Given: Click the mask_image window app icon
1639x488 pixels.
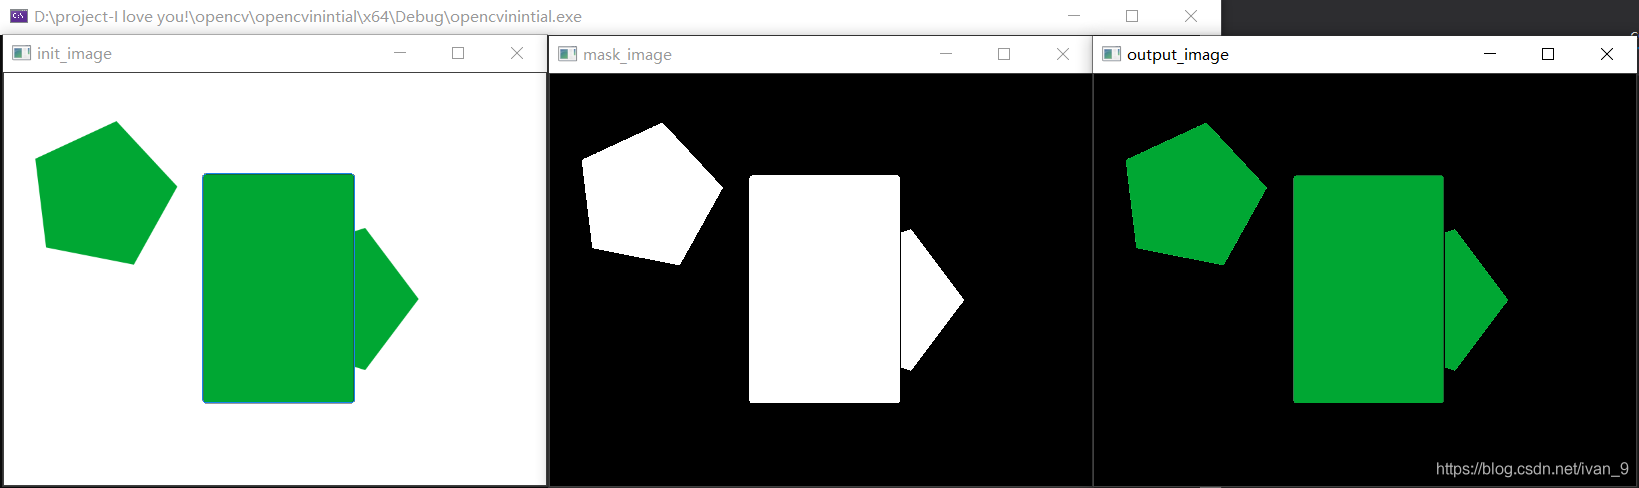Looking at the screenshot, I should pyautogui.click(x=567, y=54).
